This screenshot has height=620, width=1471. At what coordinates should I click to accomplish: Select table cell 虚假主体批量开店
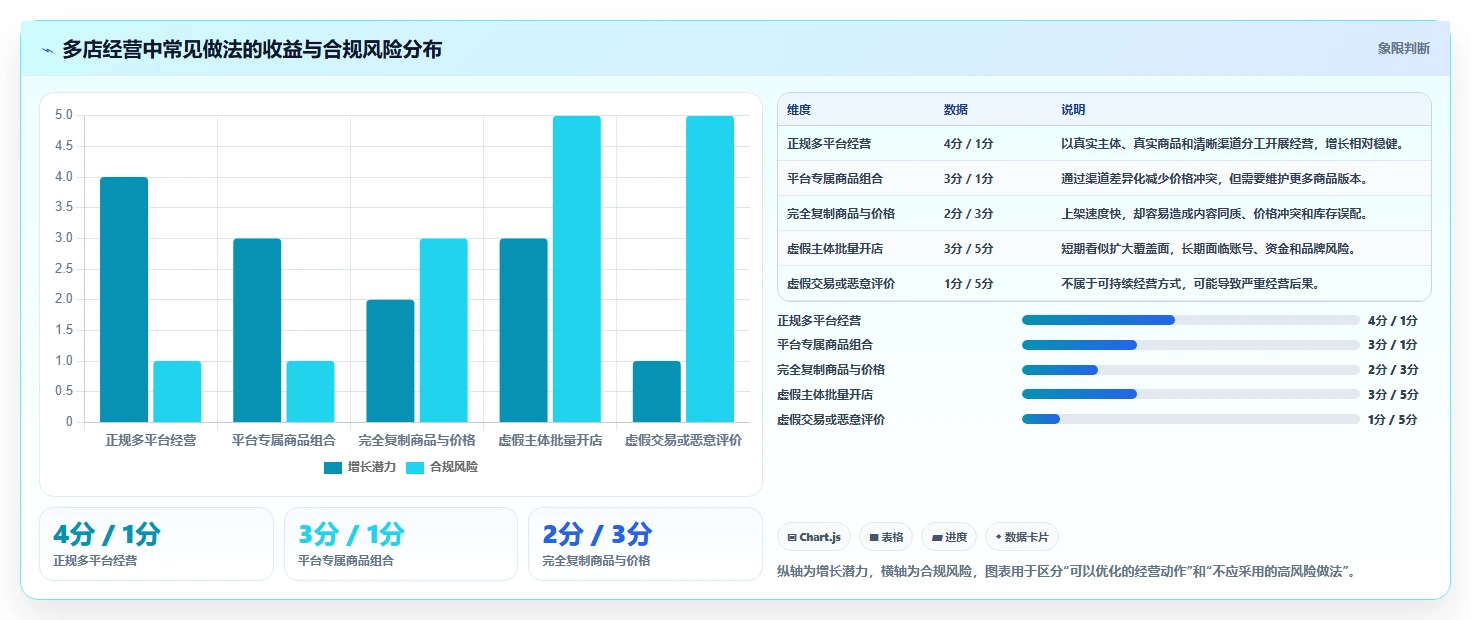point(835,249)
